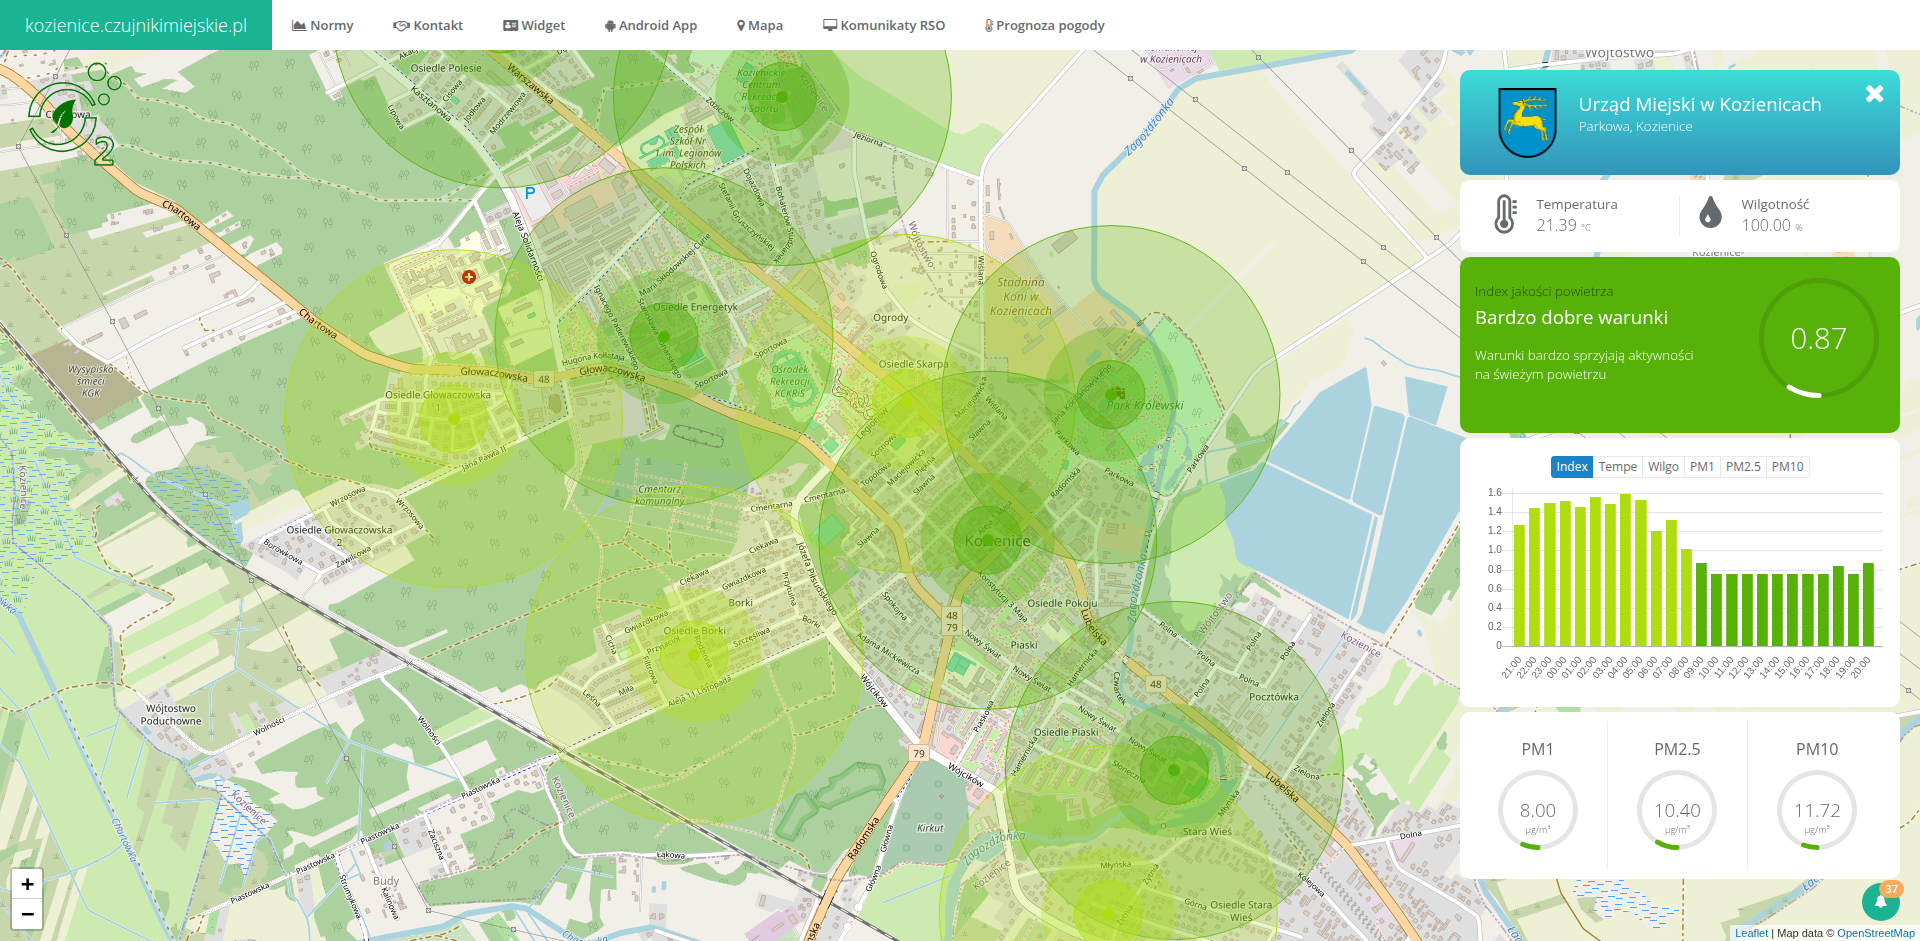Open the OpenStreetMap attribution link
The height and width of the screenshot is (941, 1920).
click(x=1875, y=933)
